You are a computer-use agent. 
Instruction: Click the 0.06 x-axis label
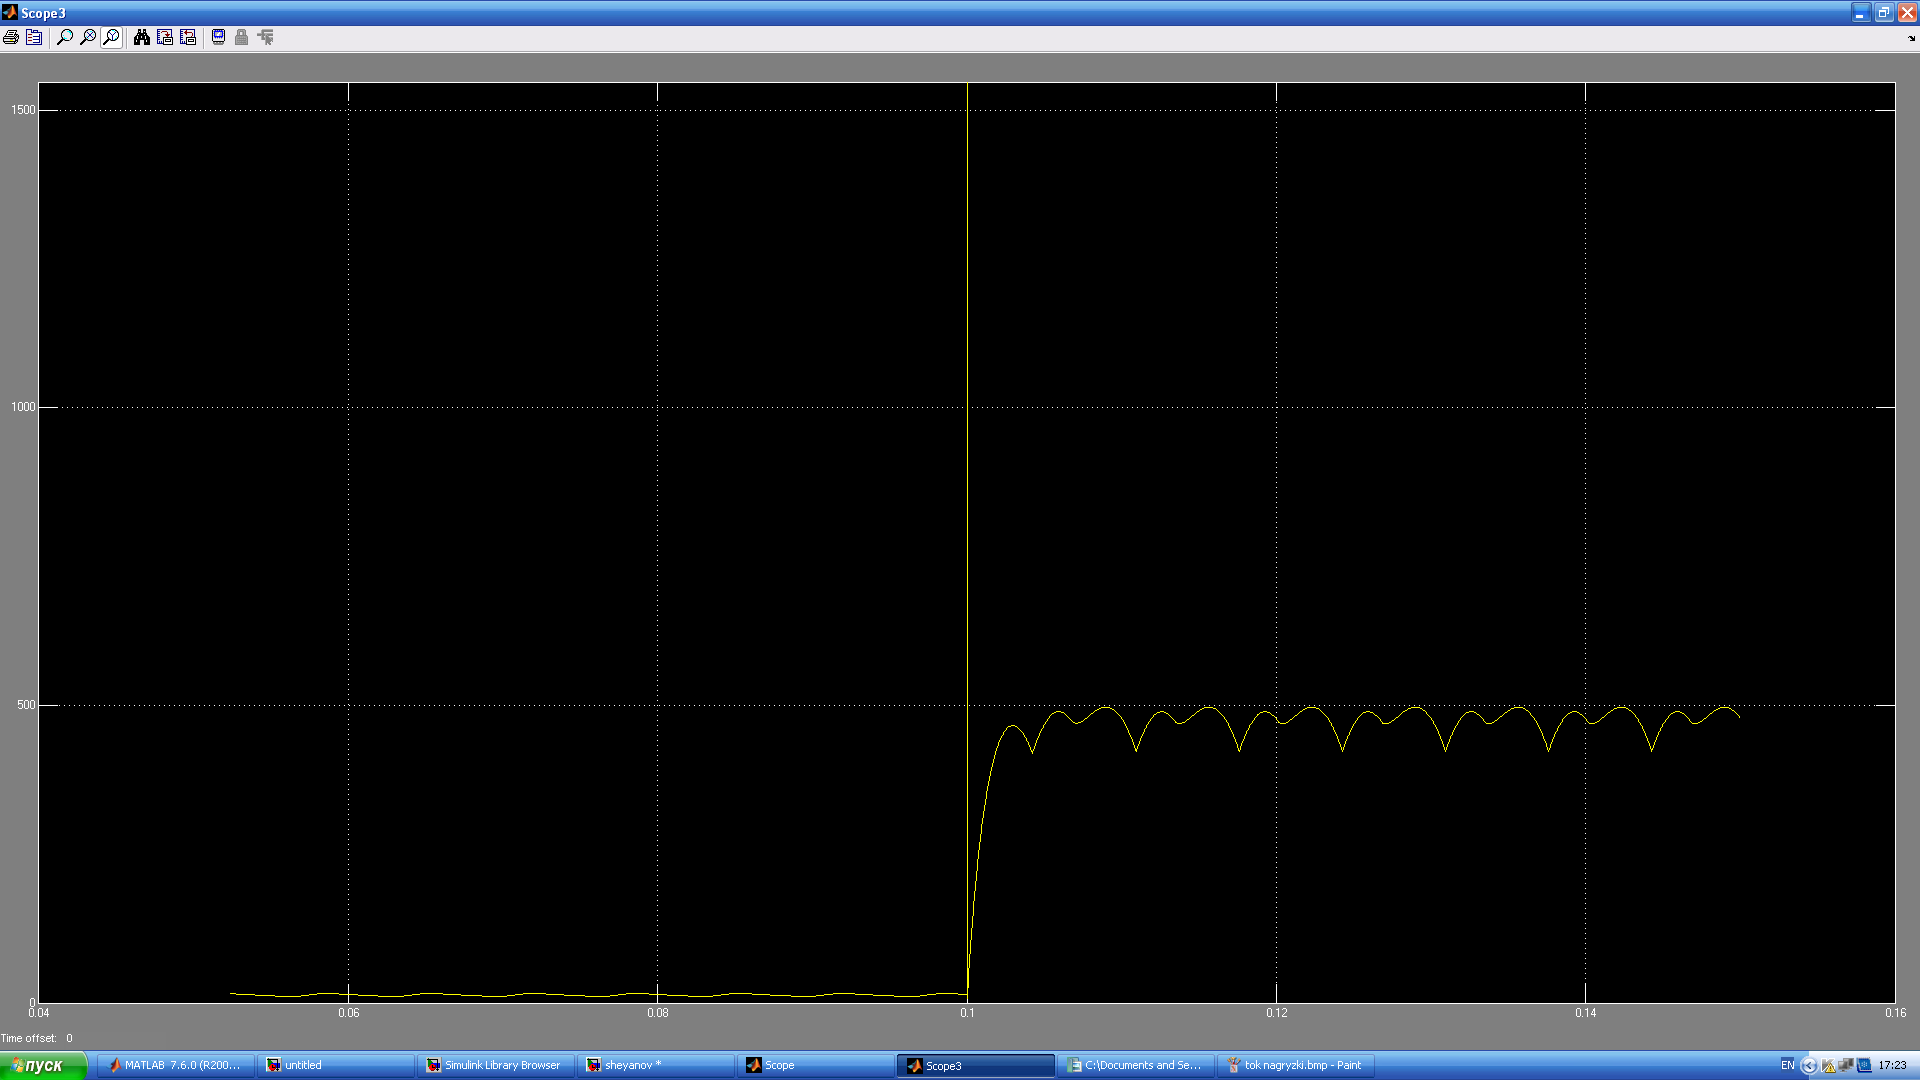tap(348, 1013)
